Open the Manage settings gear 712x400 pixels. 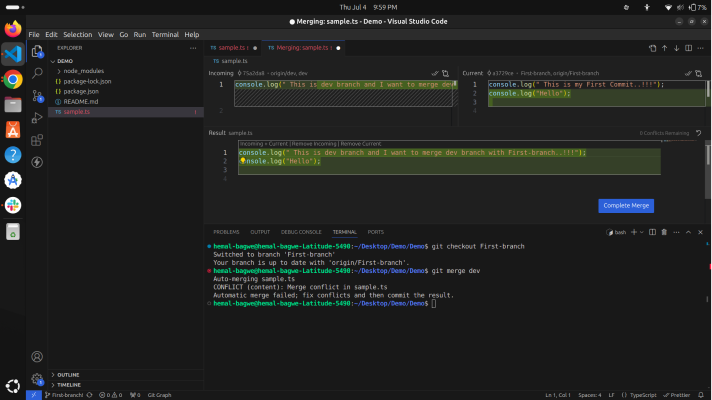pyautogui.click(x=37, y=379)
